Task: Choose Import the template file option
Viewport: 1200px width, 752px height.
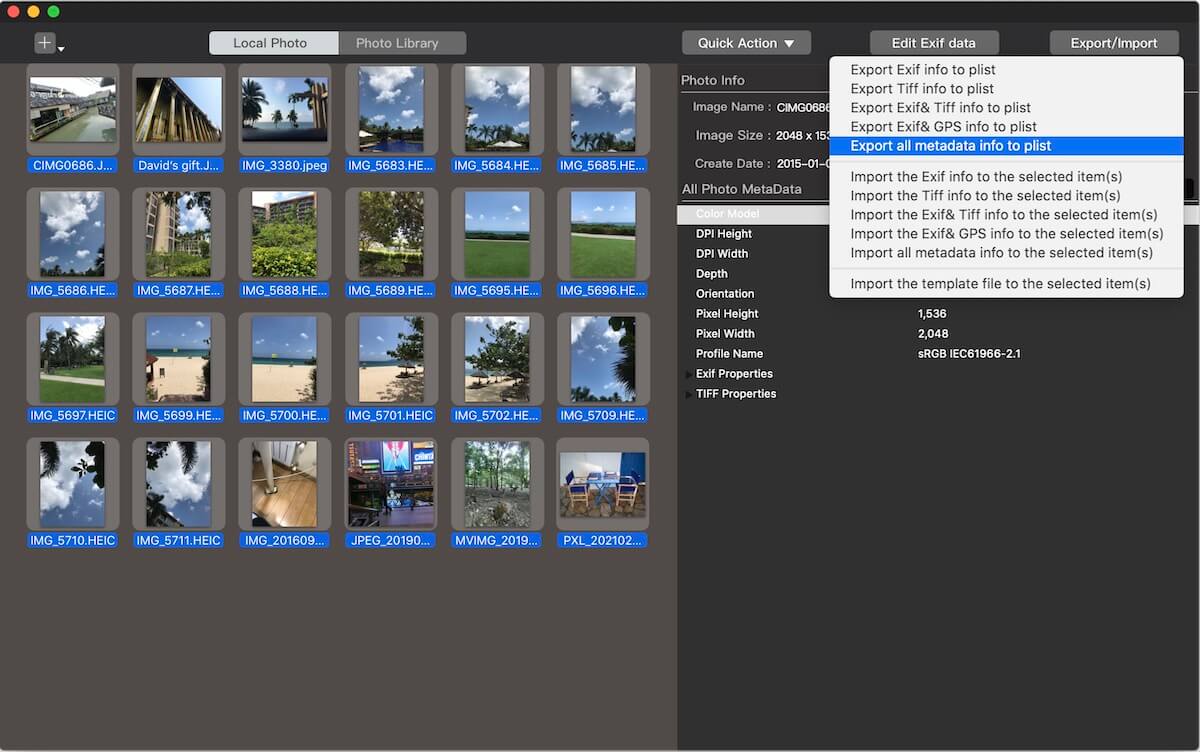Action: [1006, 284]
